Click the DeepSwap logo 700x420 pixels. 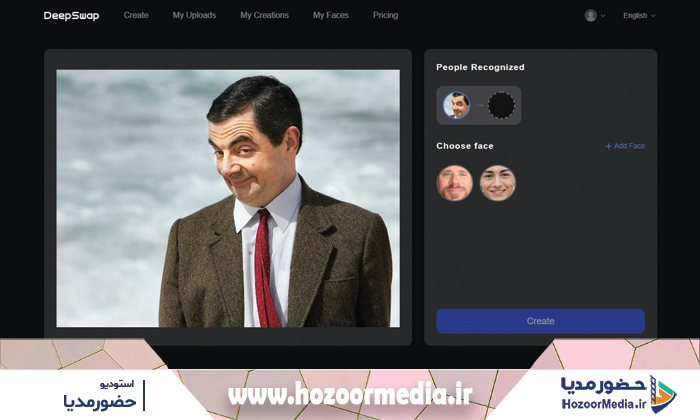point(71,16)
